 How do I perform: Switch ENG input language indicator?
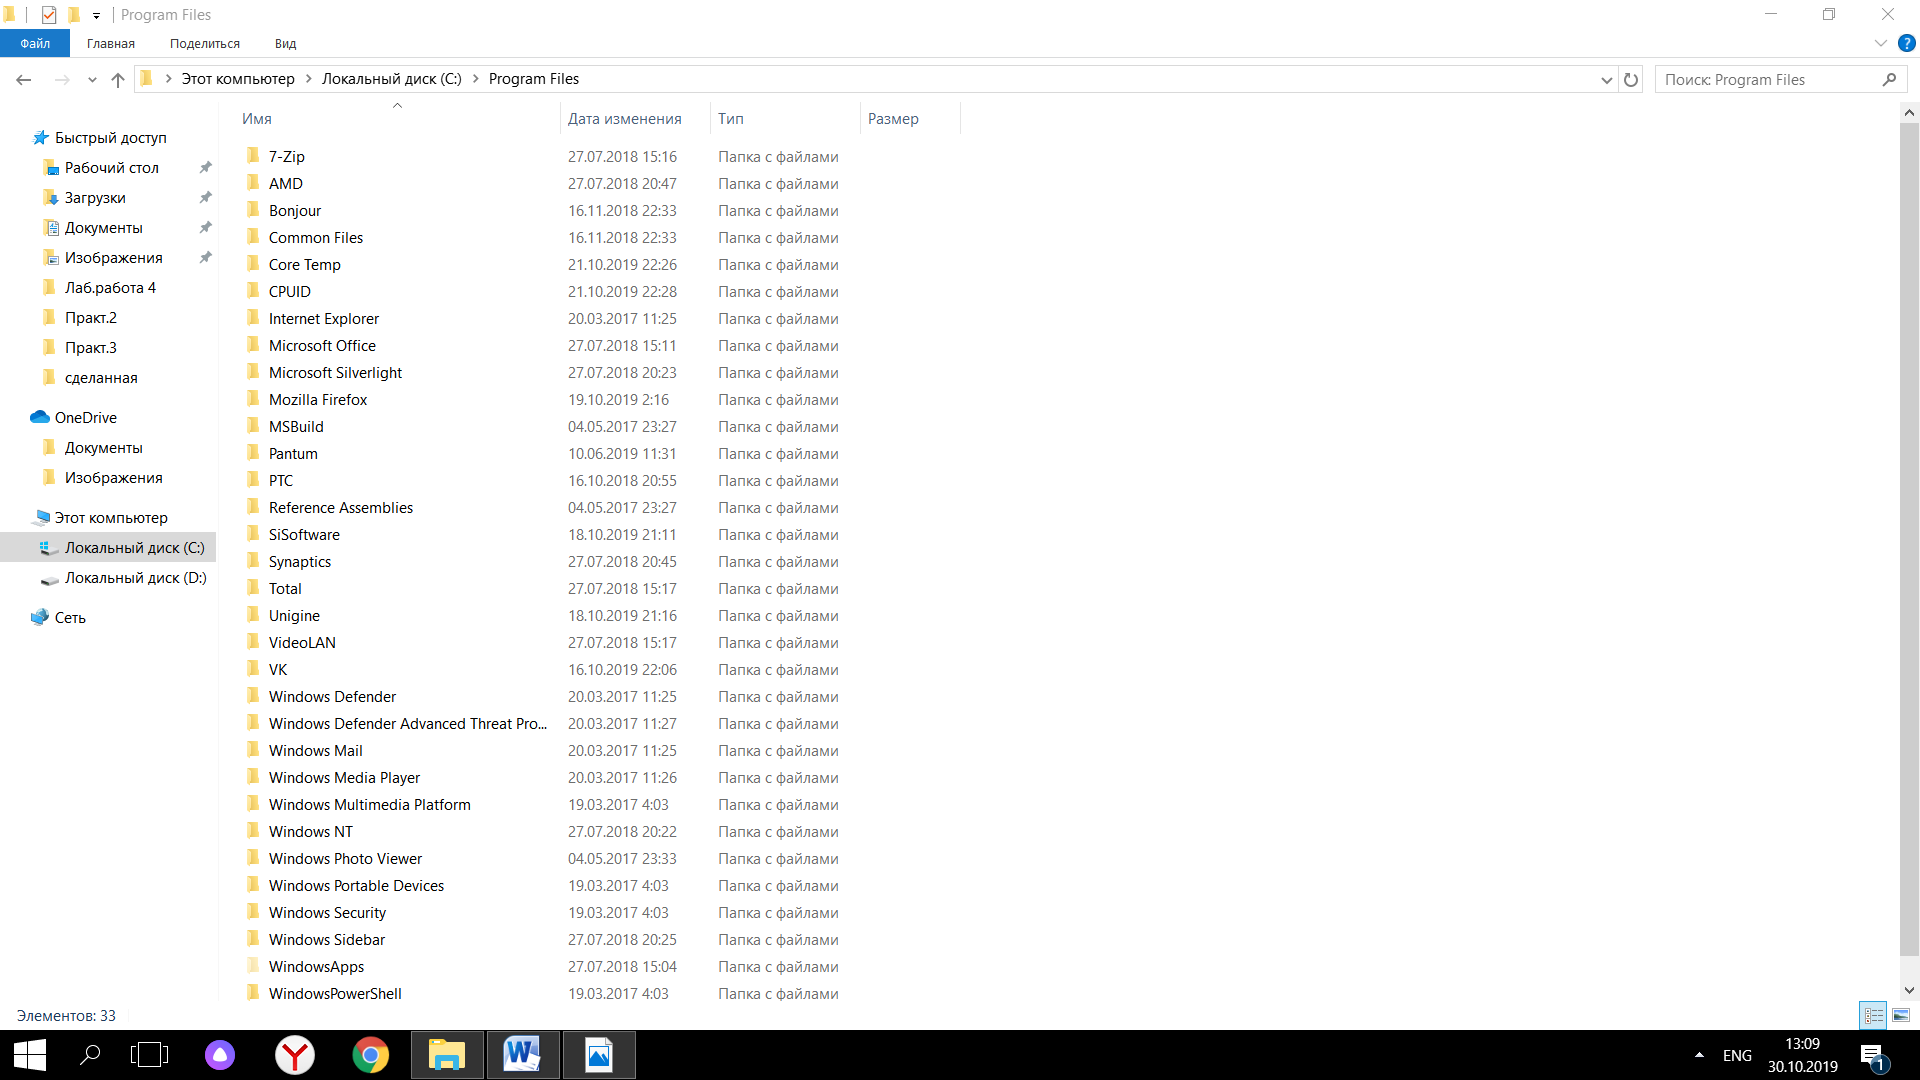pyautogui.click(x=1737, y=1056)
